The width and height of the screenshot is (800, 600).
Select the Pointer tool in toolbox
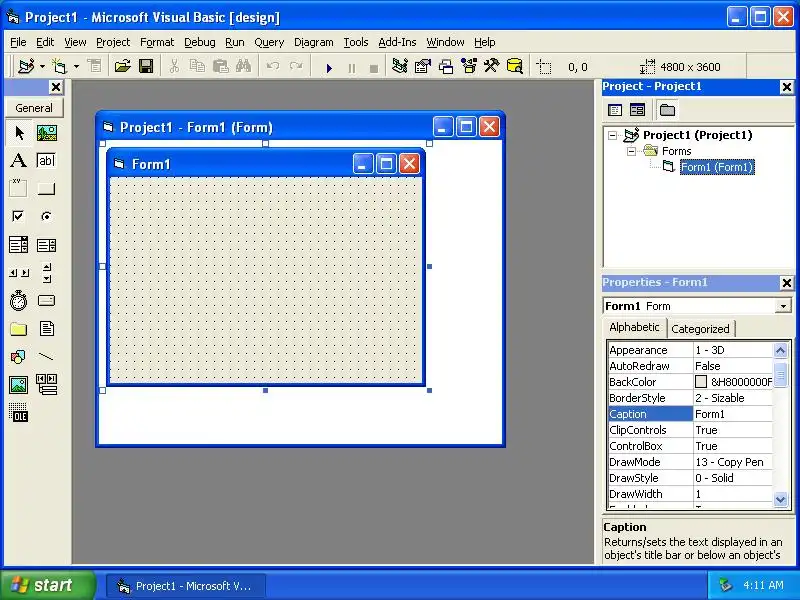click(x=19, y=133)
